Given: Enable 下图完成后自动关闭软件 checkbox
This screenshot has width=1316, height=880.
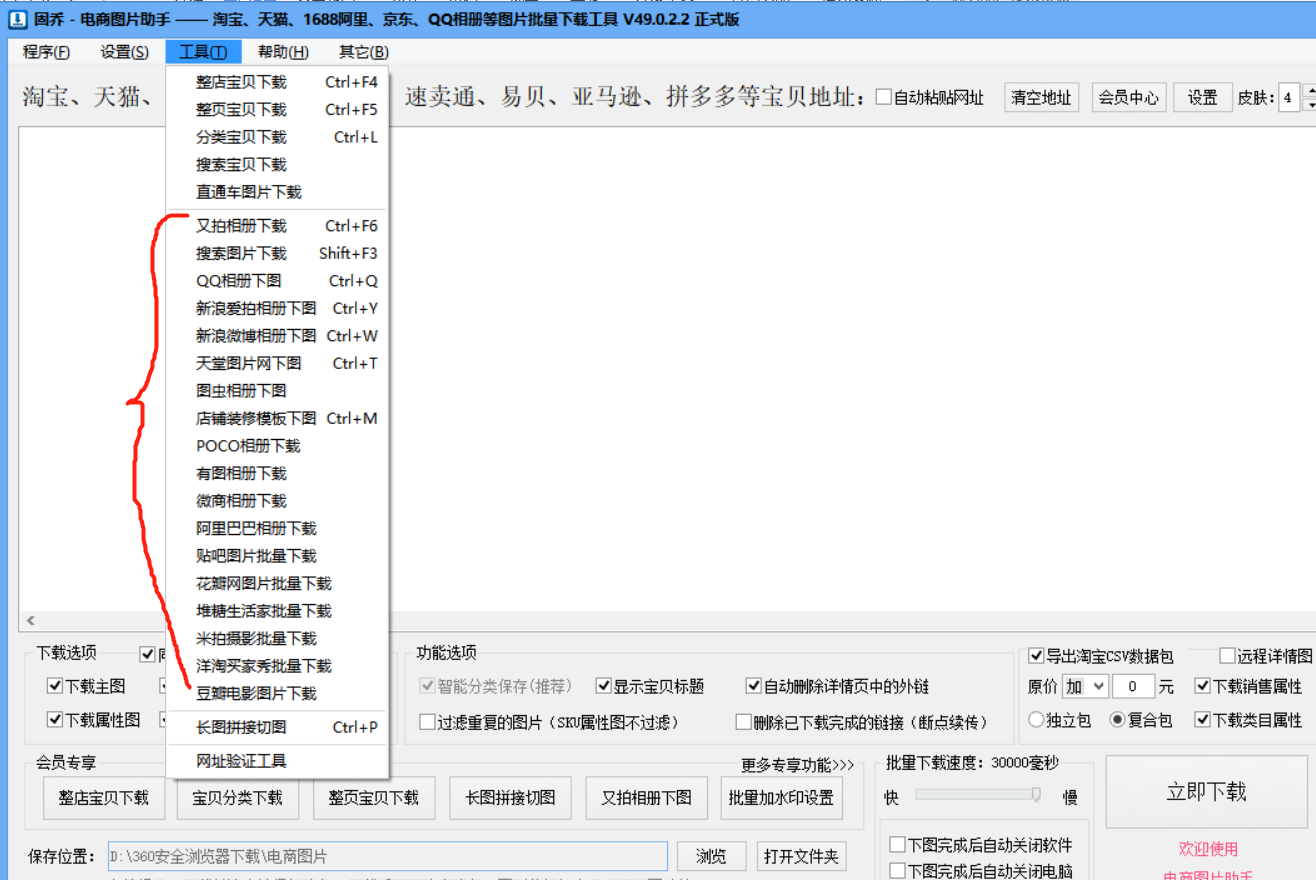Looking at the screenshot, I should pyautogui.click(x=897, y=845).
